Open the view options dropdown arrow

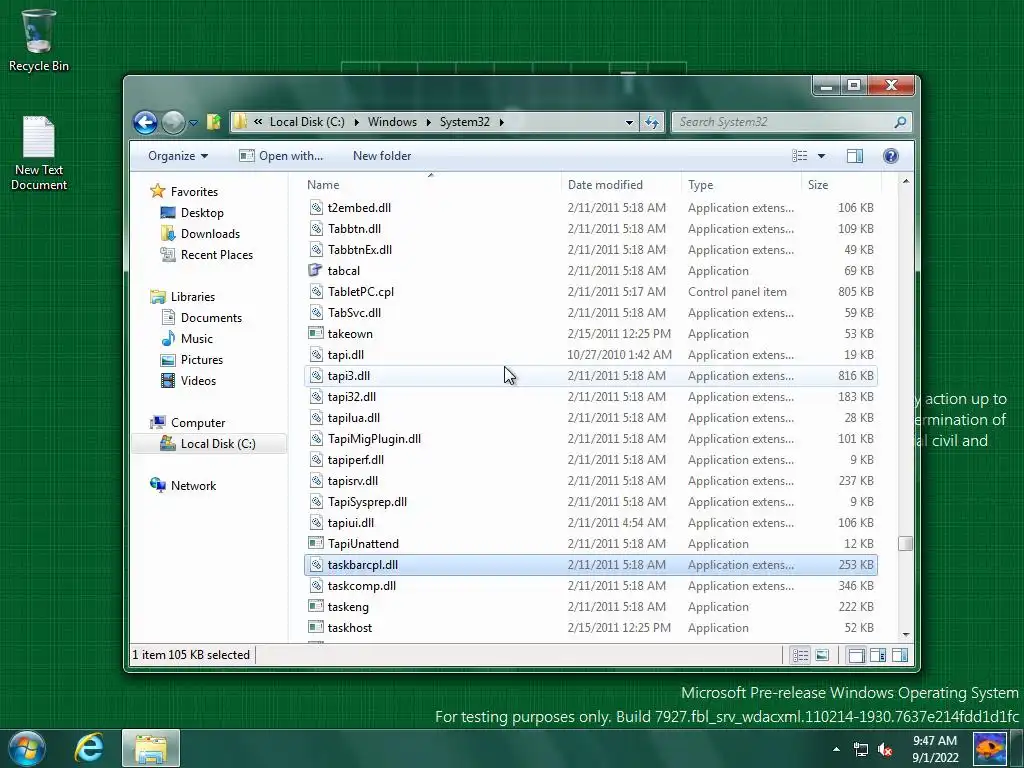click(822, 156)
